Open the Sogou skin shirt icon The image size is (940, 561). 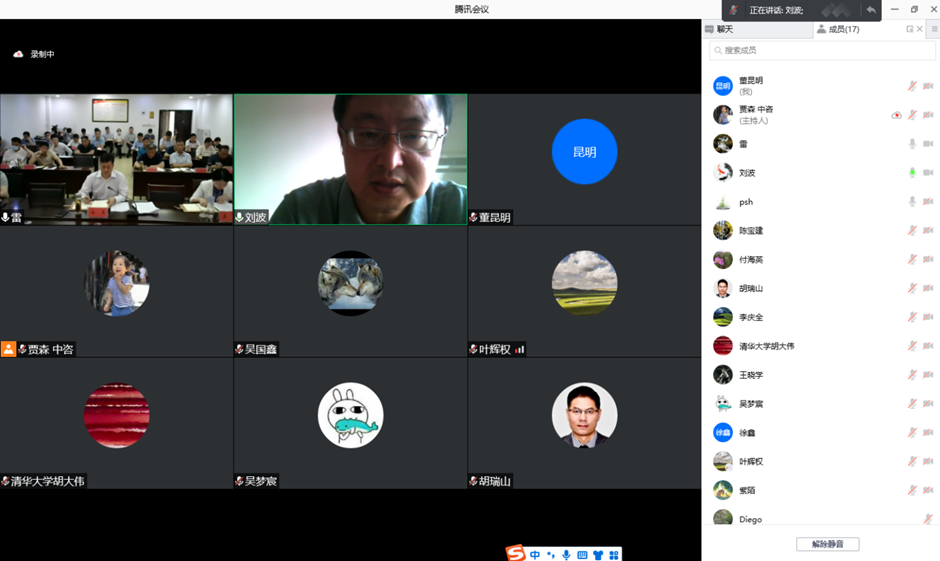pos(598,555)
